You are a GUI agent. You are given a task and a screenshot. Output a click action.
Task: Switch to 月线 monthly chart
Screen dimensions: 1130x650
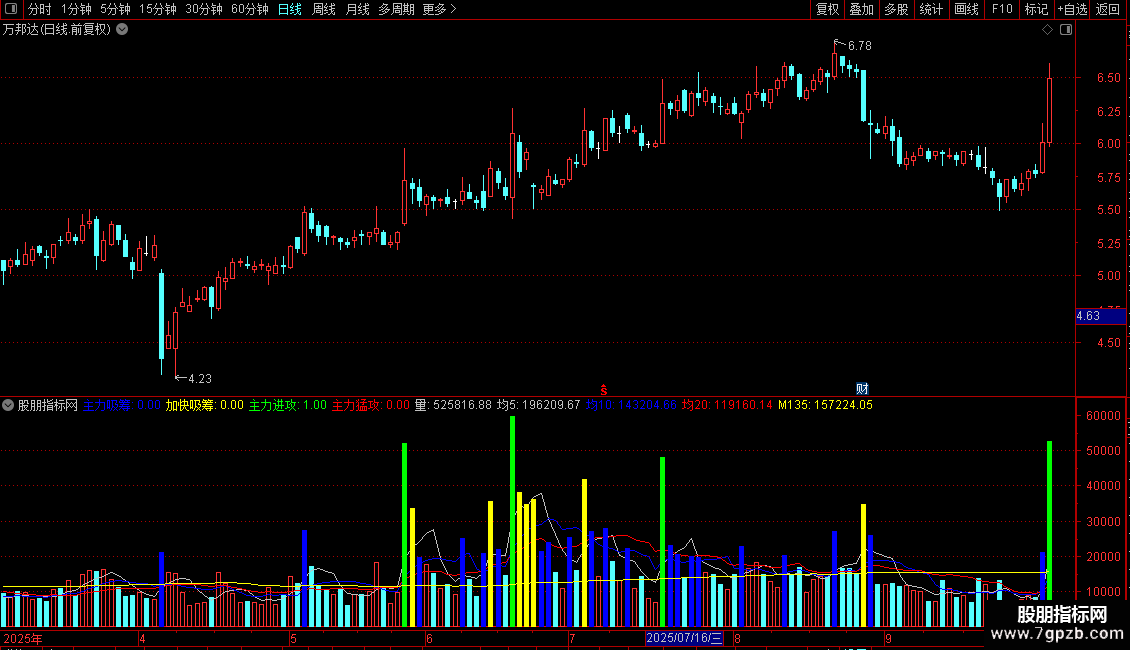coord(357,9)
